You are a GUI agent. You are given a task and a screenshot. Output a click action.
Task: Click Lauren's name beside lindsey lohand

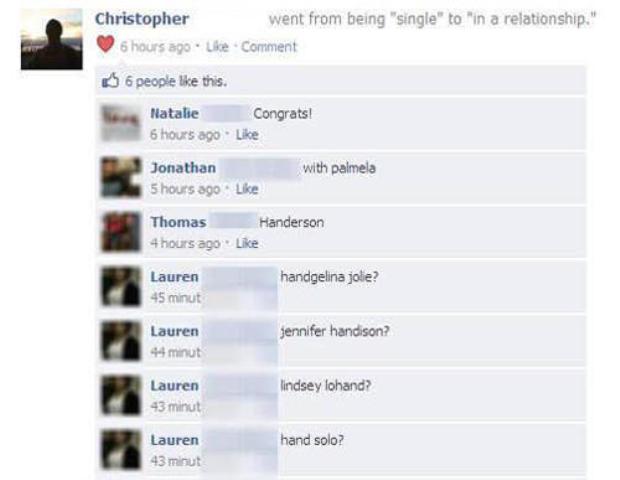(x=174, y=386)
